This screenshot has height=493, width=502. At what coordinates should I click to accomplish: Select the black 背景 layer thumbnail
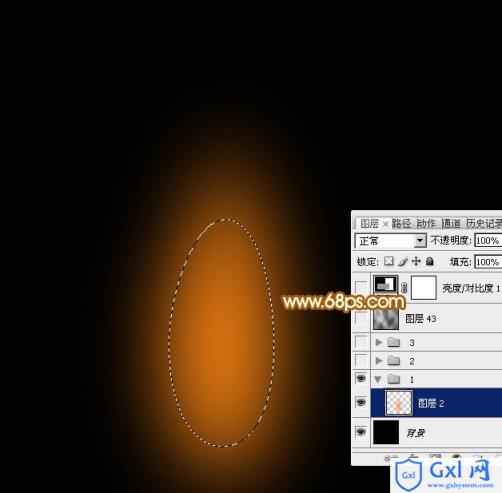click(x=386, y=432)
